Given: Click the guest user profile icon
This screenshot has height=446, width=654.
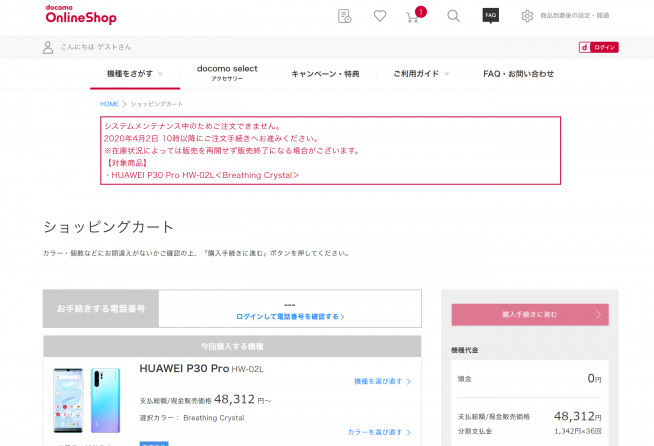Looking at the screenshot, I should click(x=48, y=47).
